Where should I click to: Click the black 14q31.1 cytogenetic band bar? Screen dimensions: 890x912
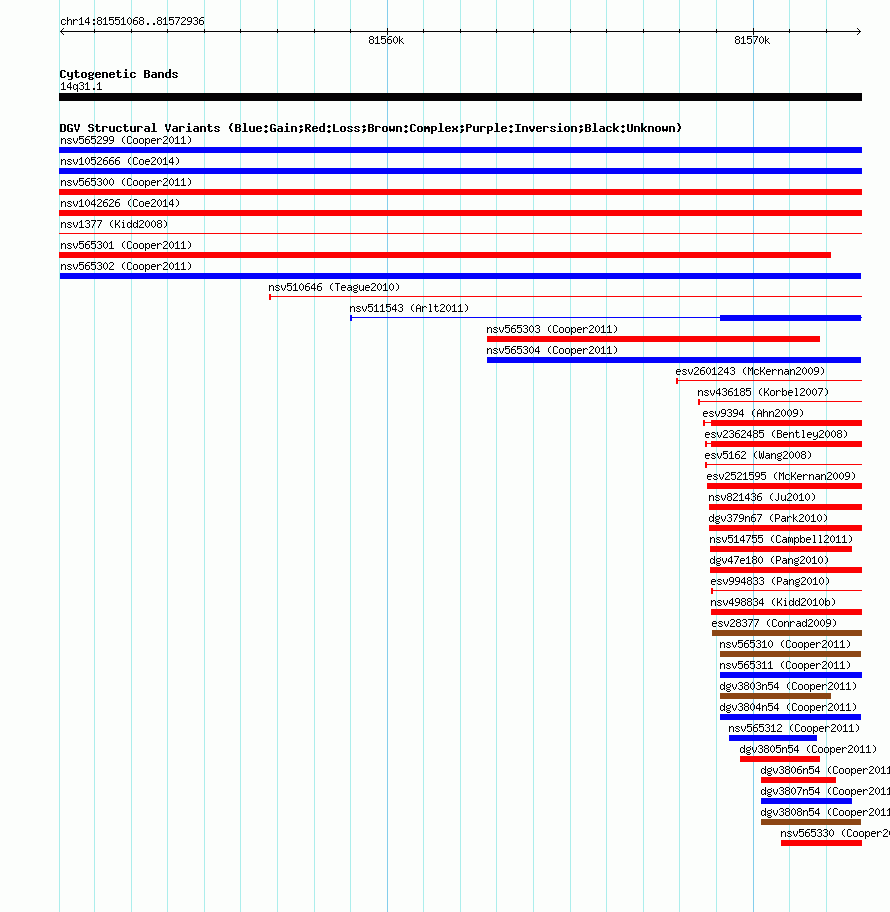pyautogui.click(x=460, y=97)
